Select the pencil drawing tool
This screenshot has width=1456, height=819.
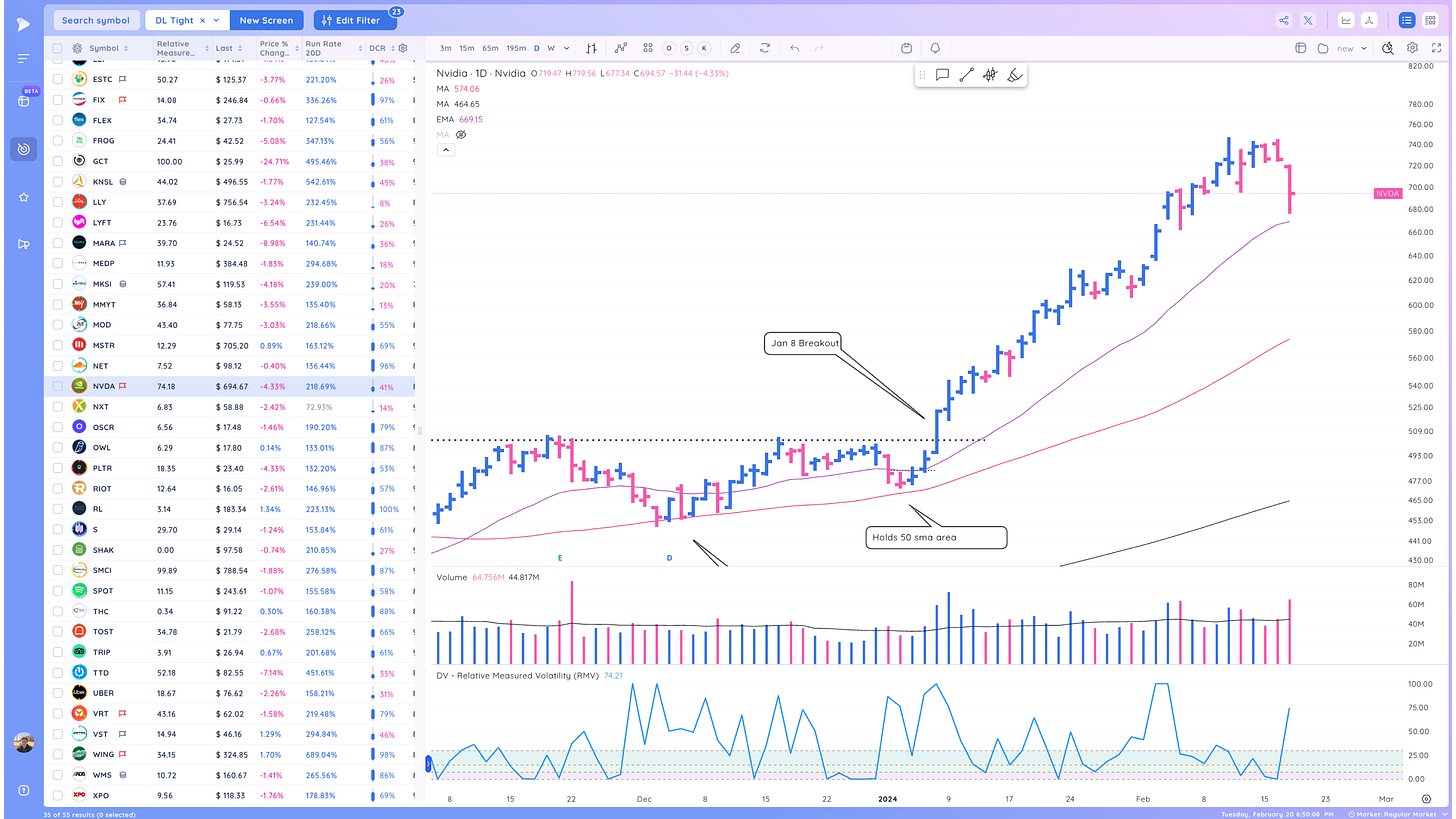tap(735, 47)
